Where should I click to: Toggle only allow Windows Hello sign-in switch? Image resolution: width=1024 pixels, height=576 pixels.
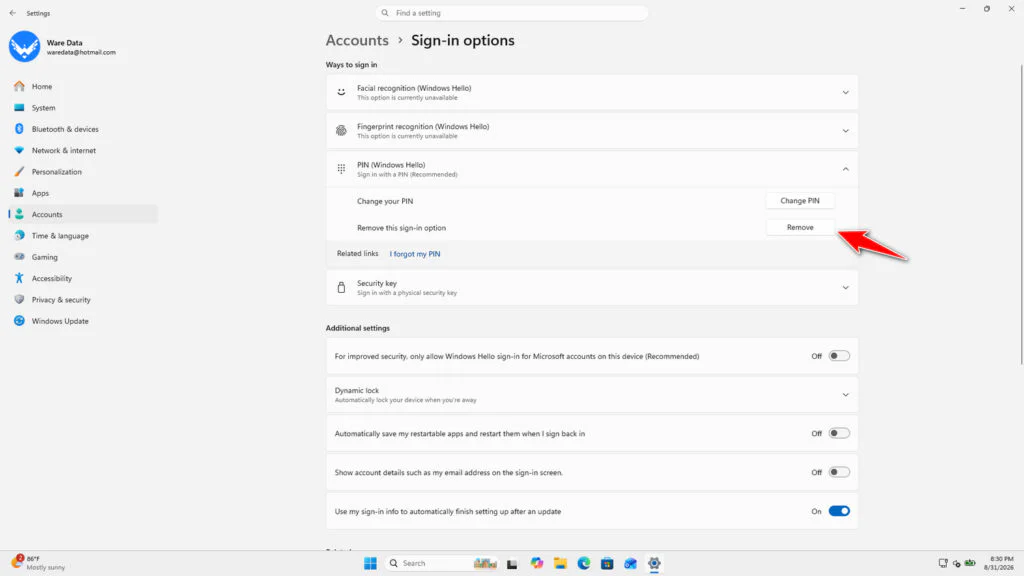(839, 356)
